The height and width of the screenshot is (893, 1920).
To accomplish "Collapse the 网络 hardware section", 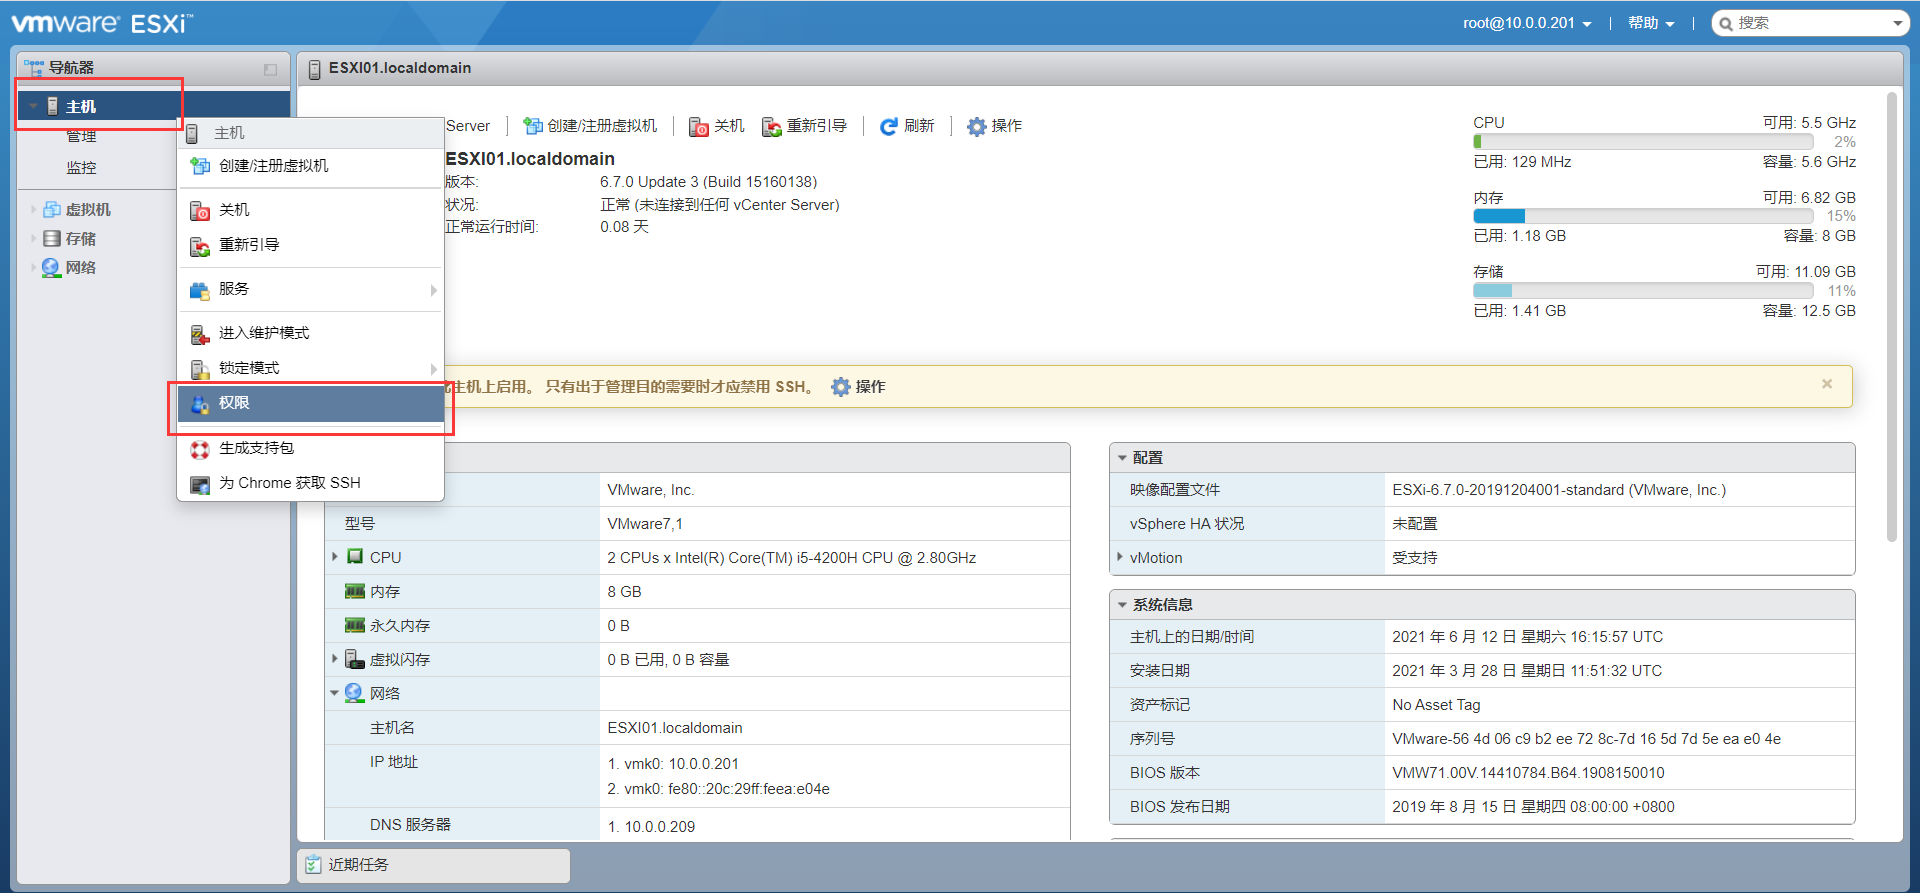I will click(335, 693).
